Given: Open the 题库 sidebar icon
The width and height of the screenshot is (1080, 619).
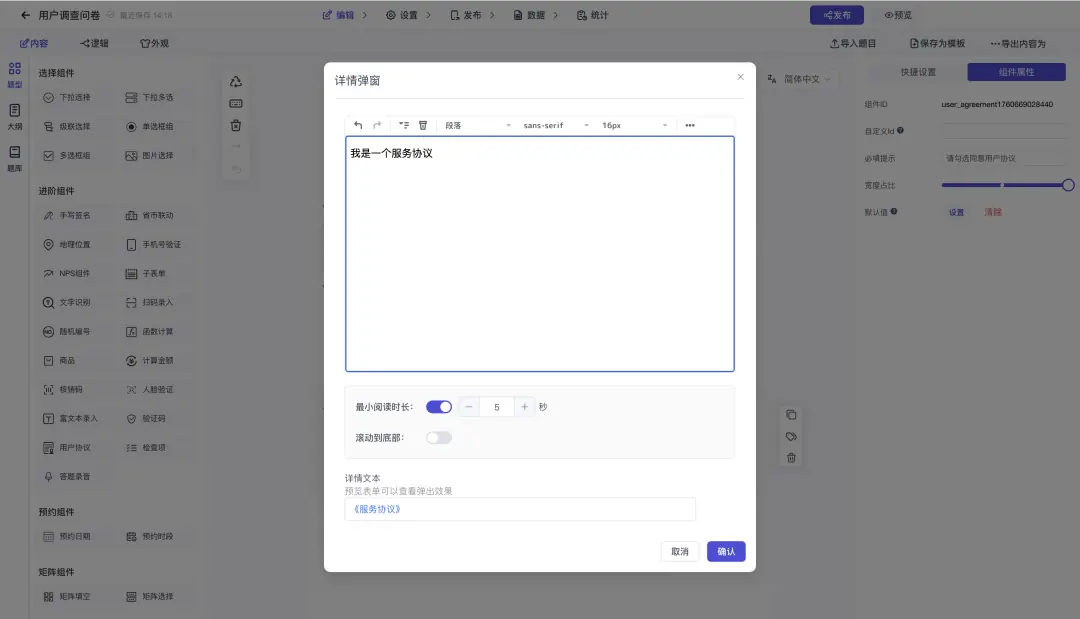Looking at the screenshot, I should (x=15, y=158).
